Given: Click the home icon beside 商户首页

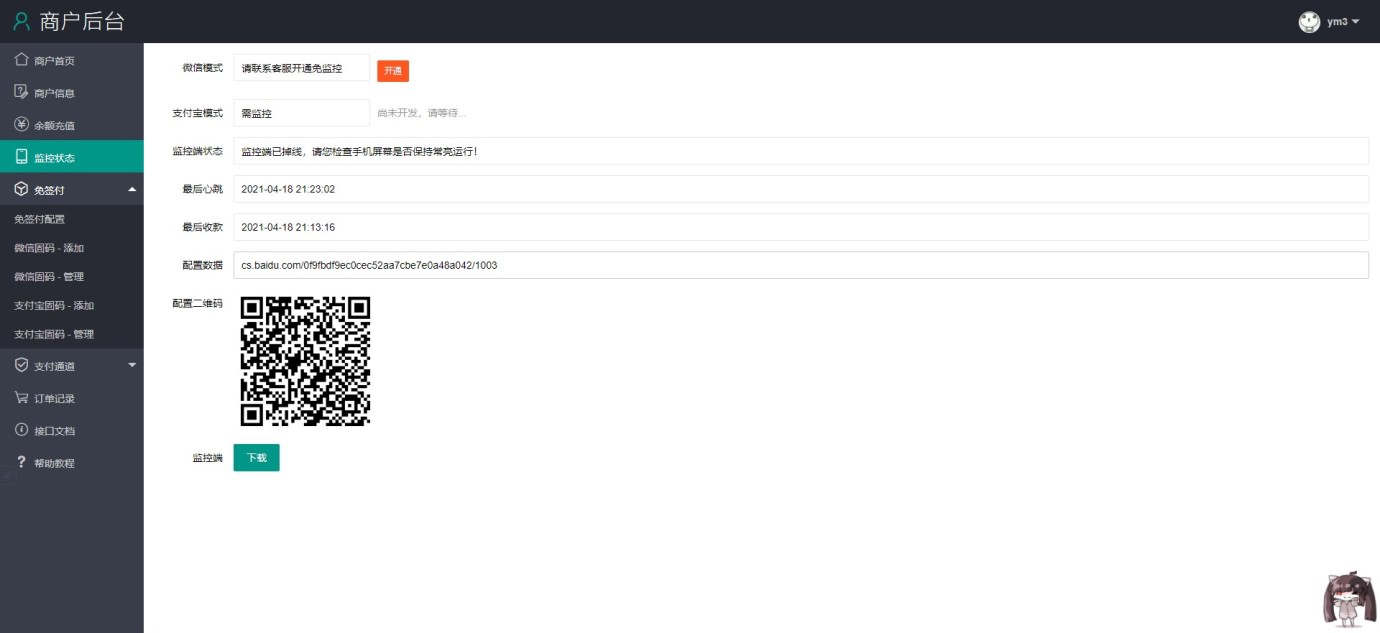Looking at the screenshot, I should point(21,60).
